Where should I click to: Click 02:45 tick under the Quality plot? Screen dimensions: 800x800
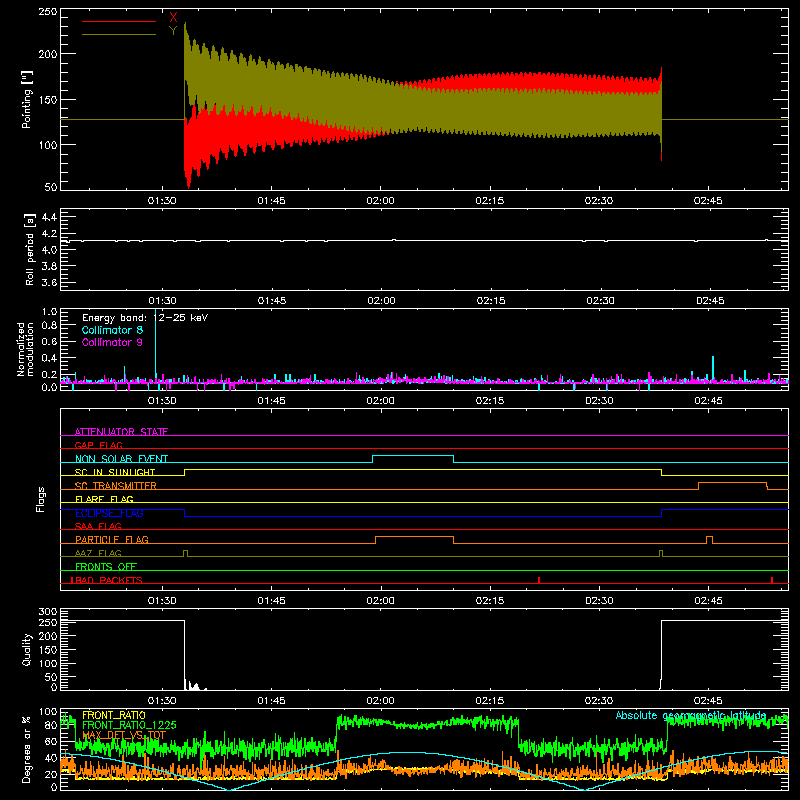[x=708, y=701]
